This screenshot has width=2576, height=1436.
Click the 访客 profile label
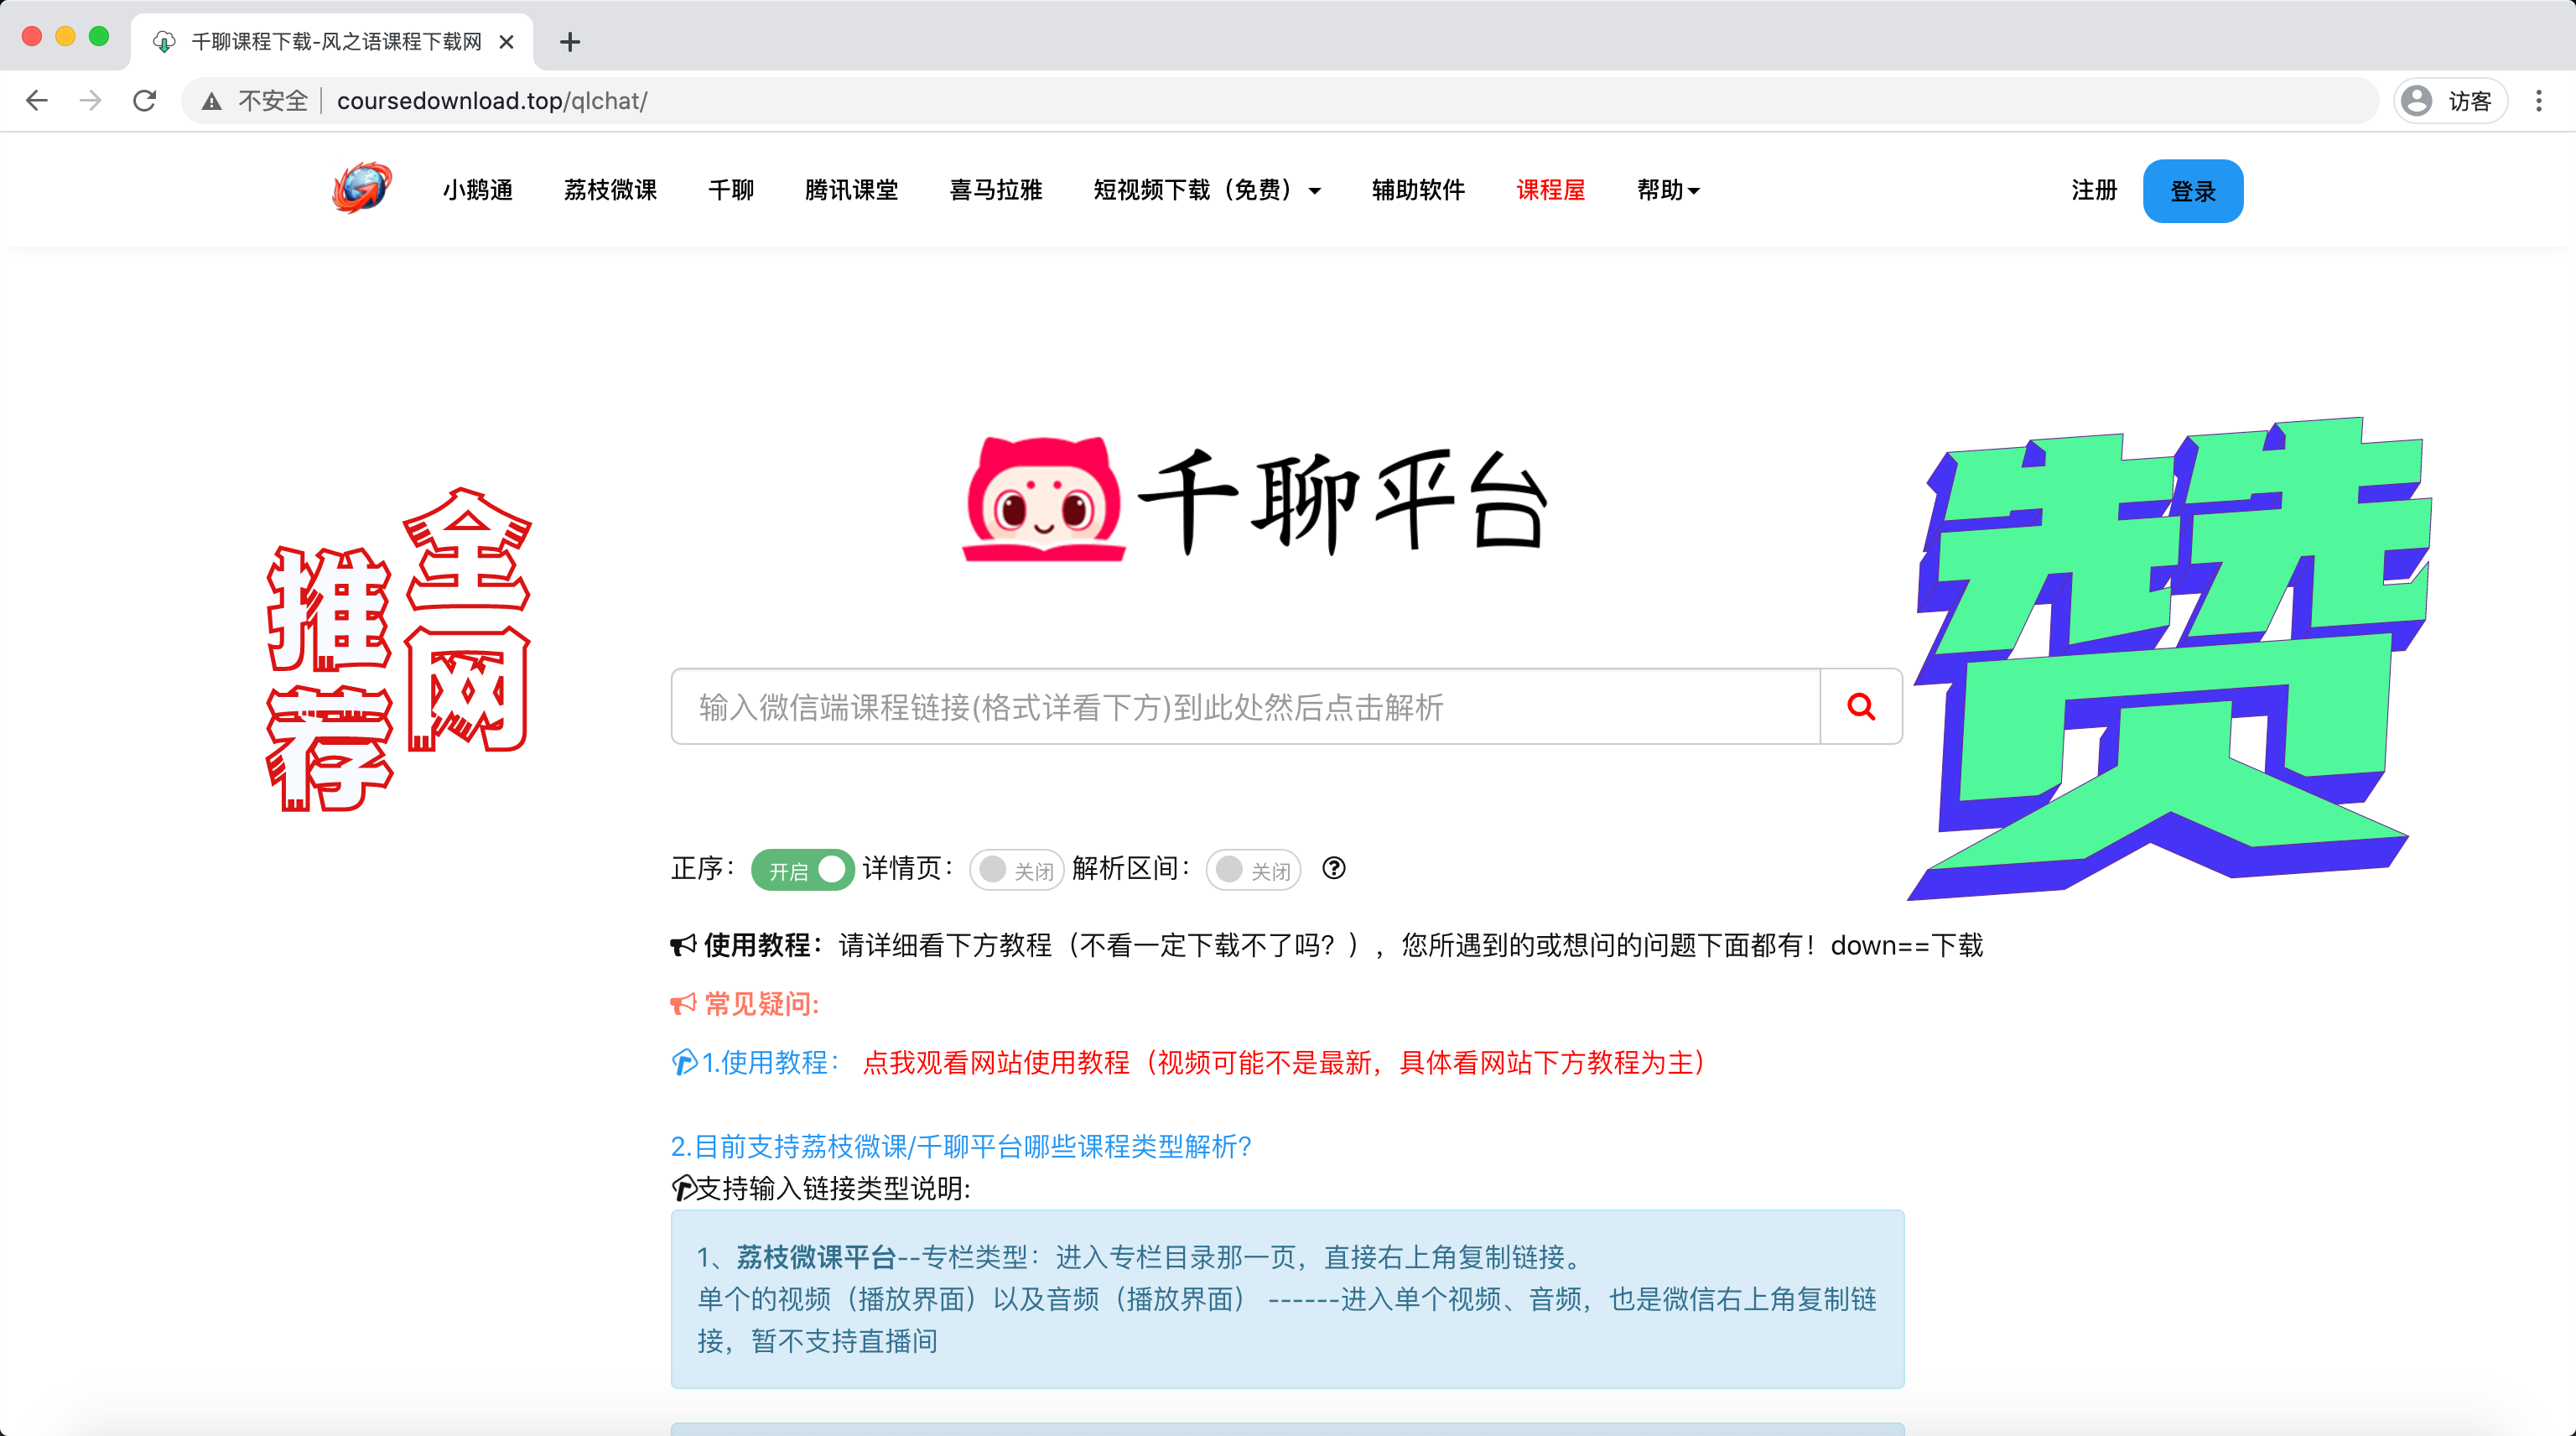pos(2469,101)
